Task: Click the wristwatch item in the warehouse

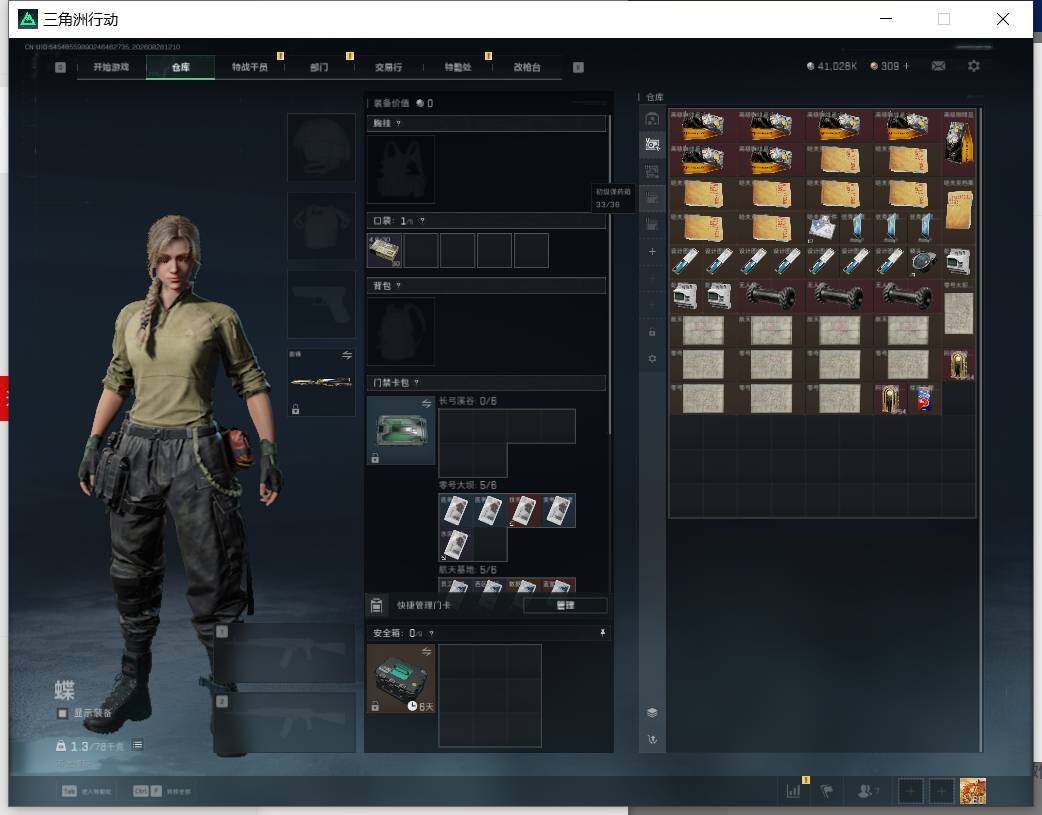Action: click(x=924, y=262)
